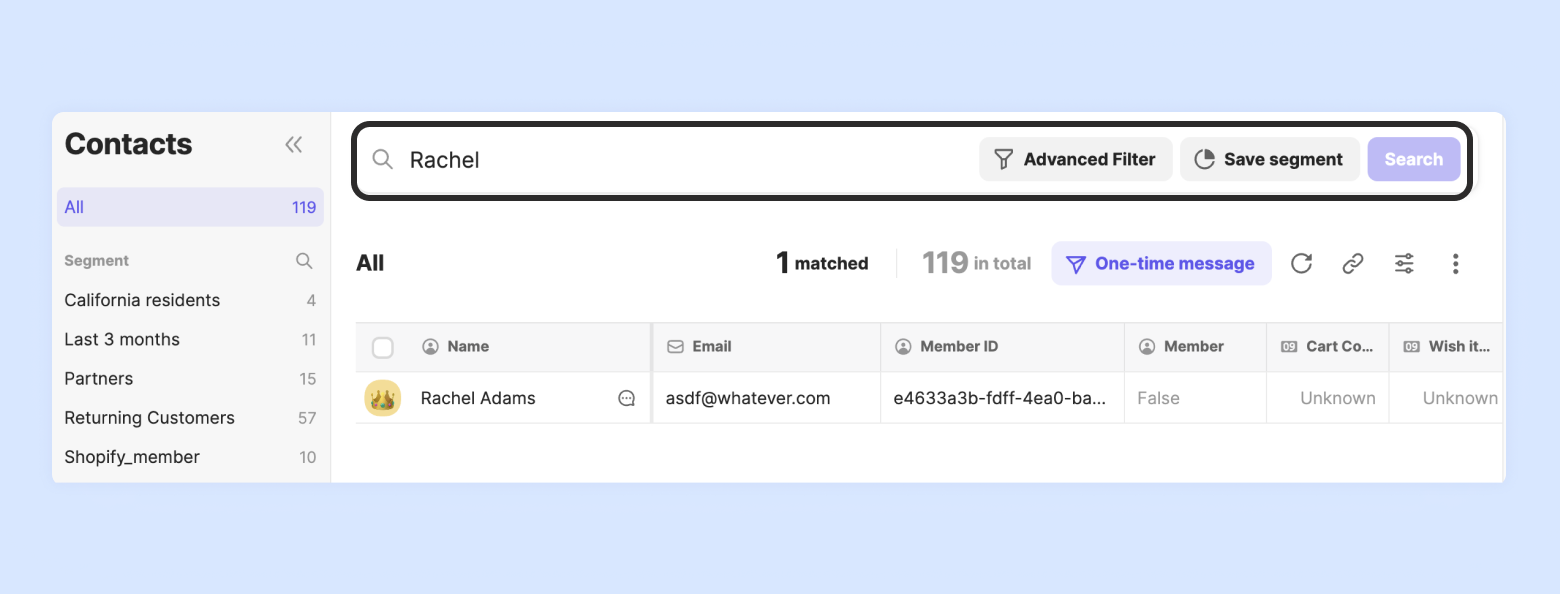Select the All contacts segment
The height and width of the screenshot is (594, 1560).
pos(190,207)
